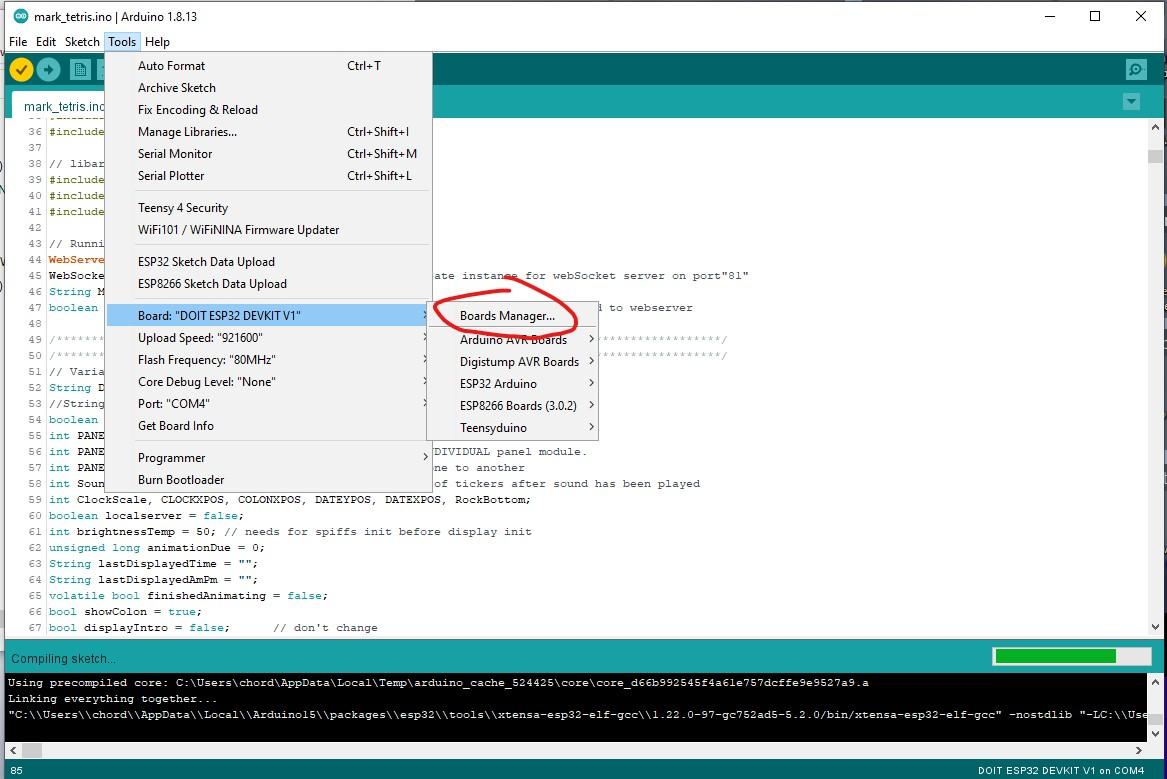
Task: Select Board: "DOIT ESP32 DEVKIT V1" entry
Action: click(269, 315)
